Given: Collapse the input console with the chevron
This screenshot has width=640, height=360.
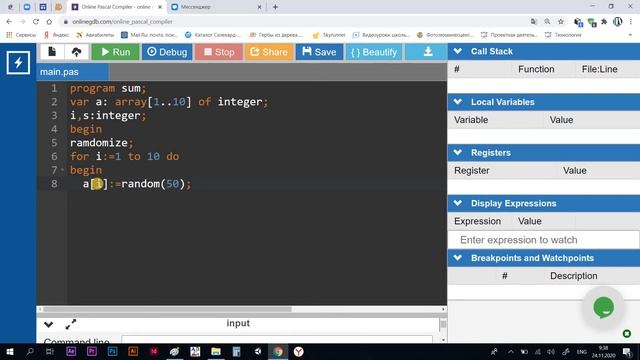Looking at the screenshot, I should (49, 324).
